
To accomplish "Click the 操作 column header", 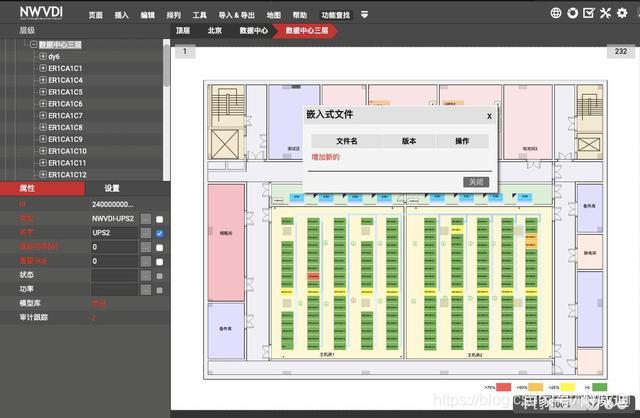I will tap(462, 141).
